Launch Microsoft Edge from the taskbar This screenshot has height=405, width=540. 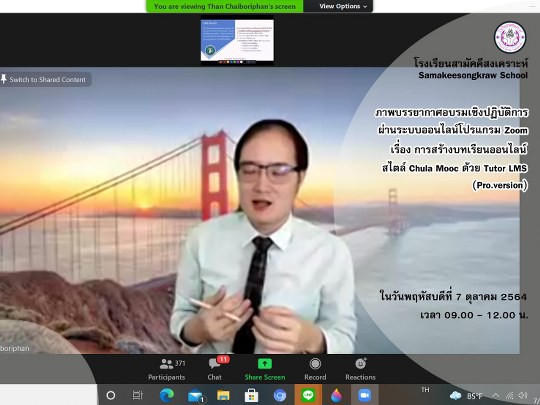(166, 395)
